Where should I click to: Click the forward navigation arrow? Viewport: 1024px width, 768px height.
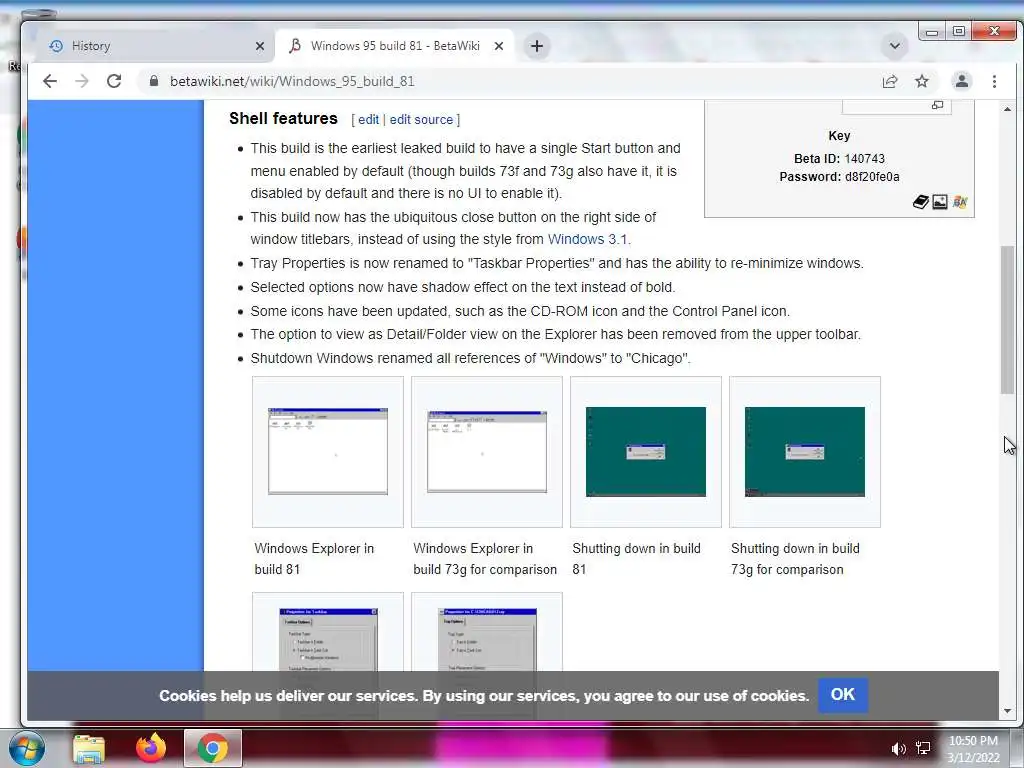pos(82,81)
